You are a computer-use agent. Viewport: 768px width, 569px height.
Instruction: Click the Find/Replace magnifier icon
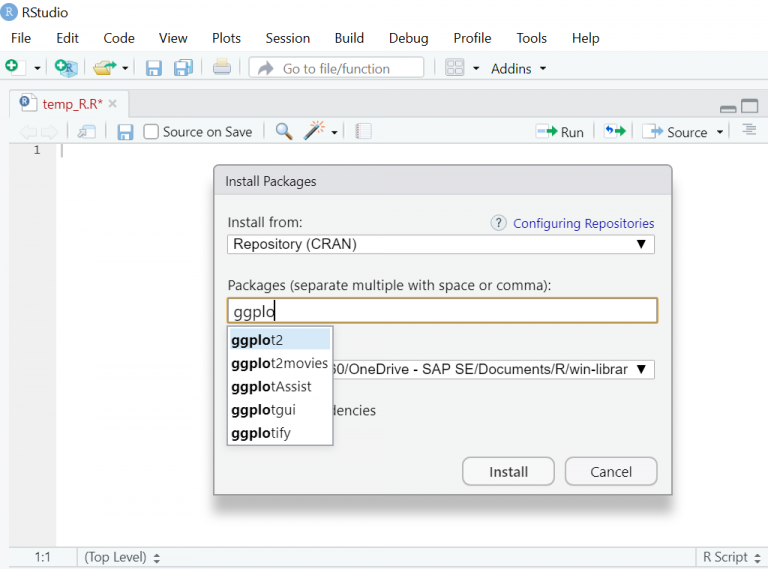tap(284, 131)
